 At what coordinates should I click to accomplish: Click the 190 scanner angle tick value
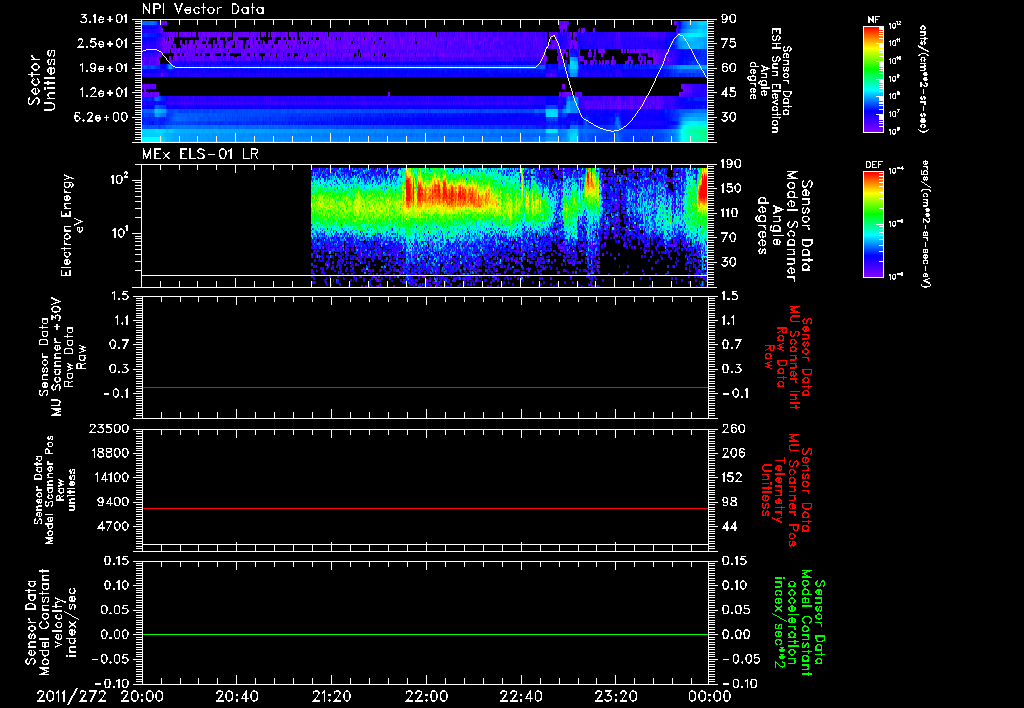pyautogui.click(x=732, y=163)
